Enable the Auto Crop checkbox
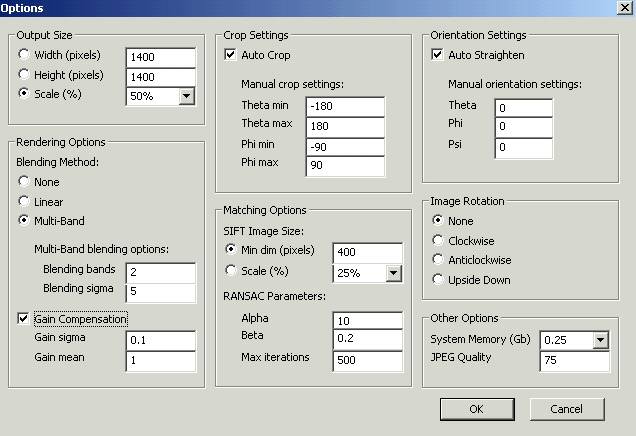Image resolution: width=636 pixels, height=436 pixels. click(230, 54)
